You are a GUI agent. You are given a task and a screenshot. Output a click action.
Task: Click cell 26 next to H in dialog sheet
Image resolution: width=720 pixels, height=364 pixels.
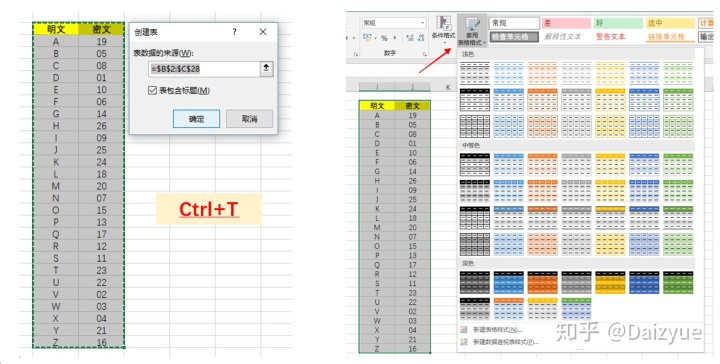101,126
